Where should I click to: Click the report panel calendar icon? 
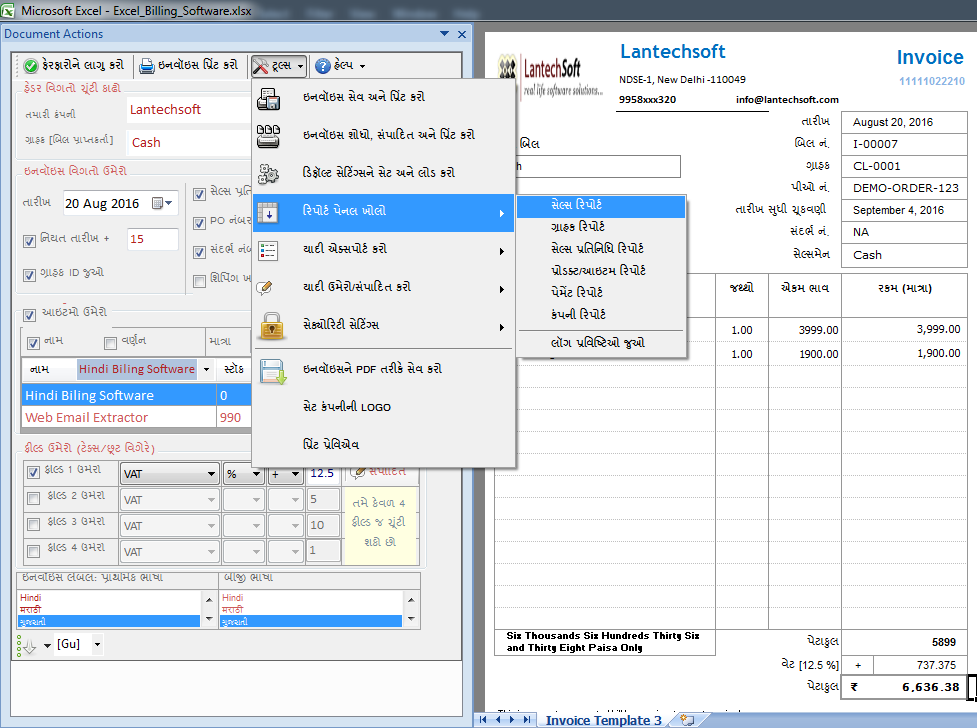269,213
